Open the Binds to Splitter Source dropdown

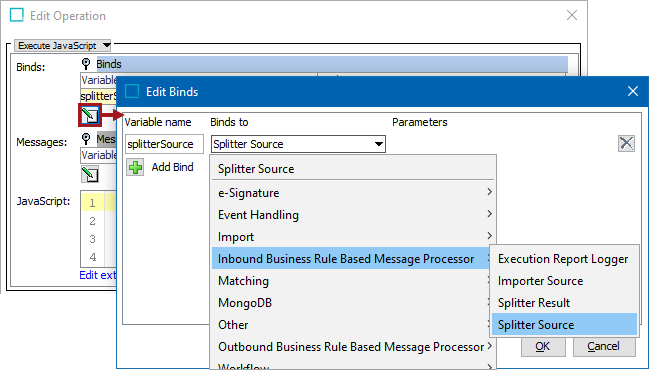click(298, 144)
